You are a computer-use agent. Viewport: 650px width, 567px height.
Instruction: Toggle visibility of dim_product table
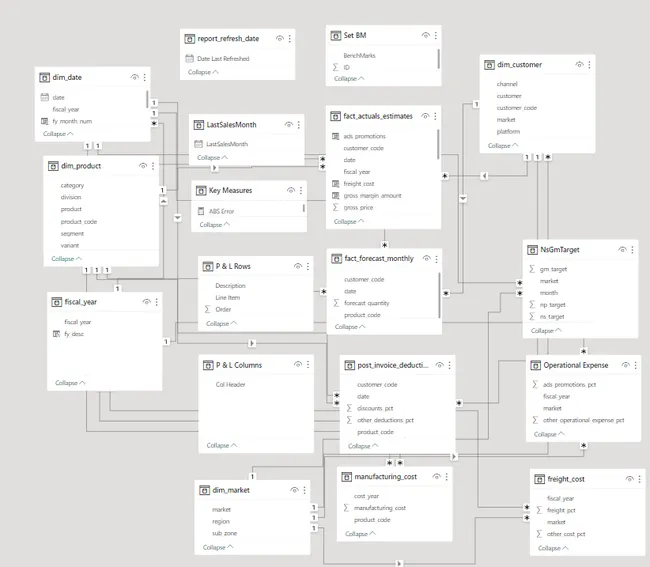[x=143, y=166]
